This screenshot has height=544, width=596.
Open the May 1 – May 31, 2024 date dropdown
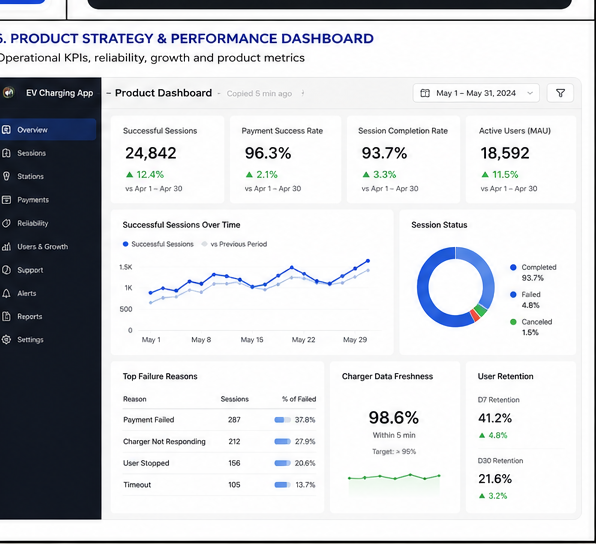476,93
